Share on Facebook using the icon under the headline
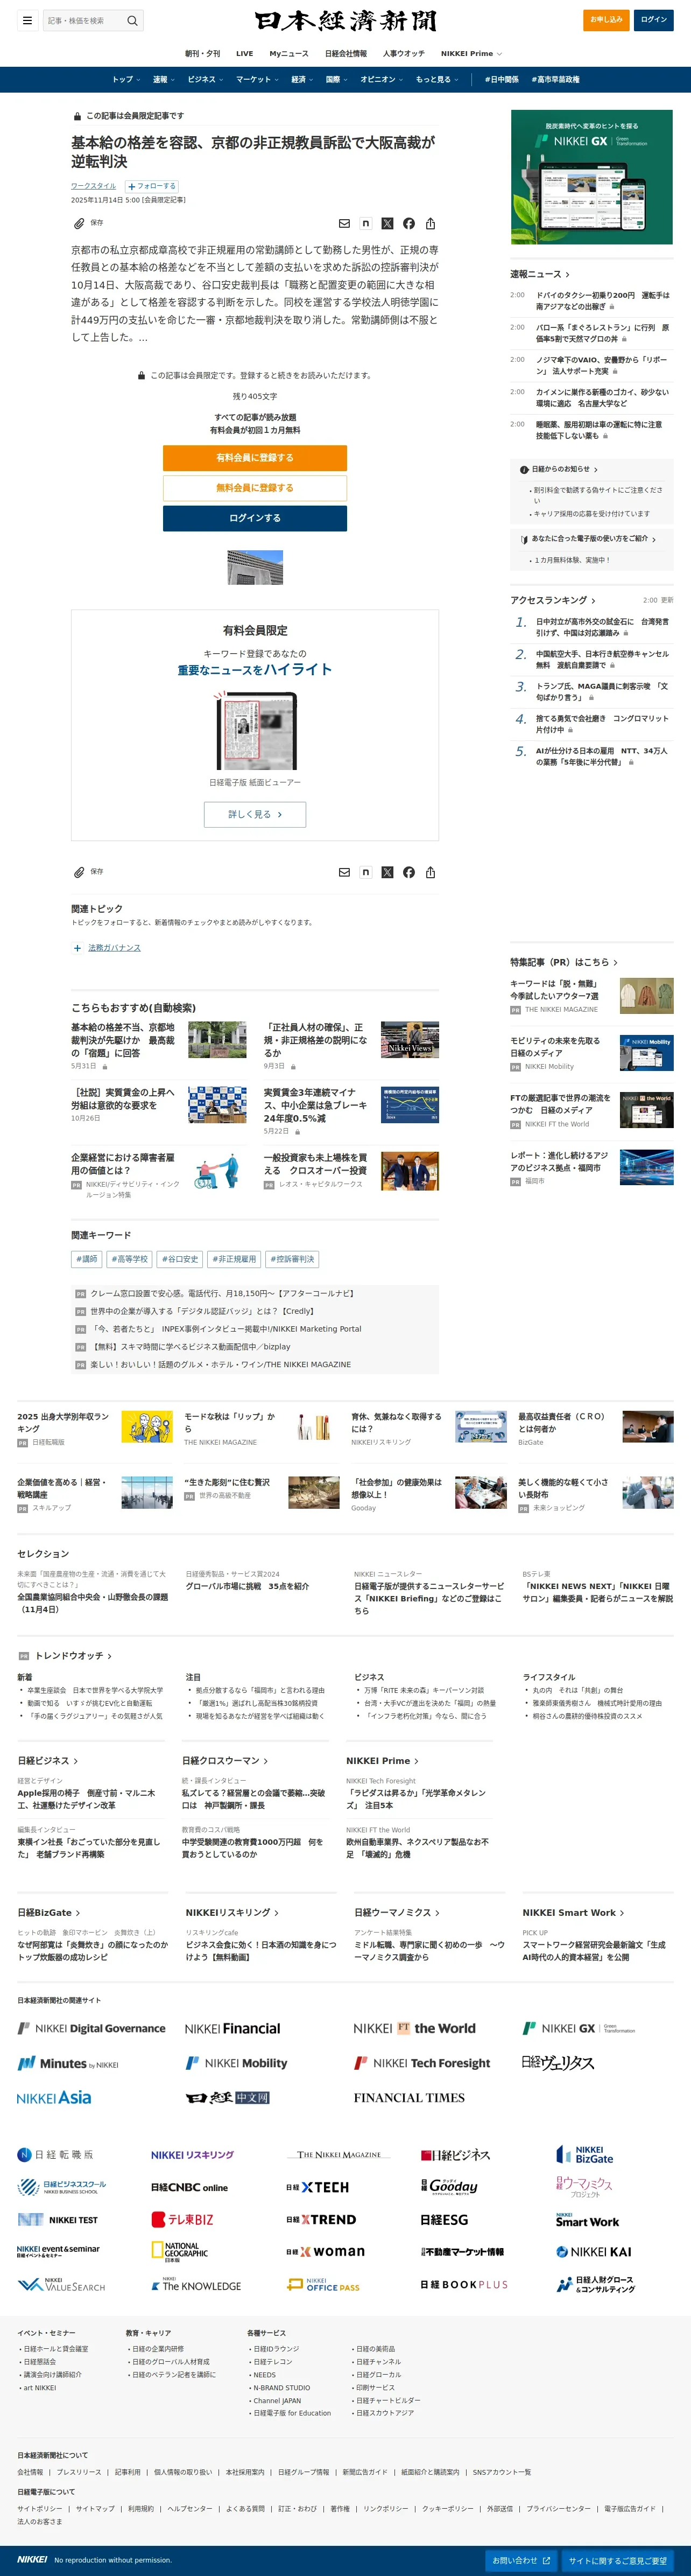Screen dimensions: 691x2576 click(x=409, y=224)
